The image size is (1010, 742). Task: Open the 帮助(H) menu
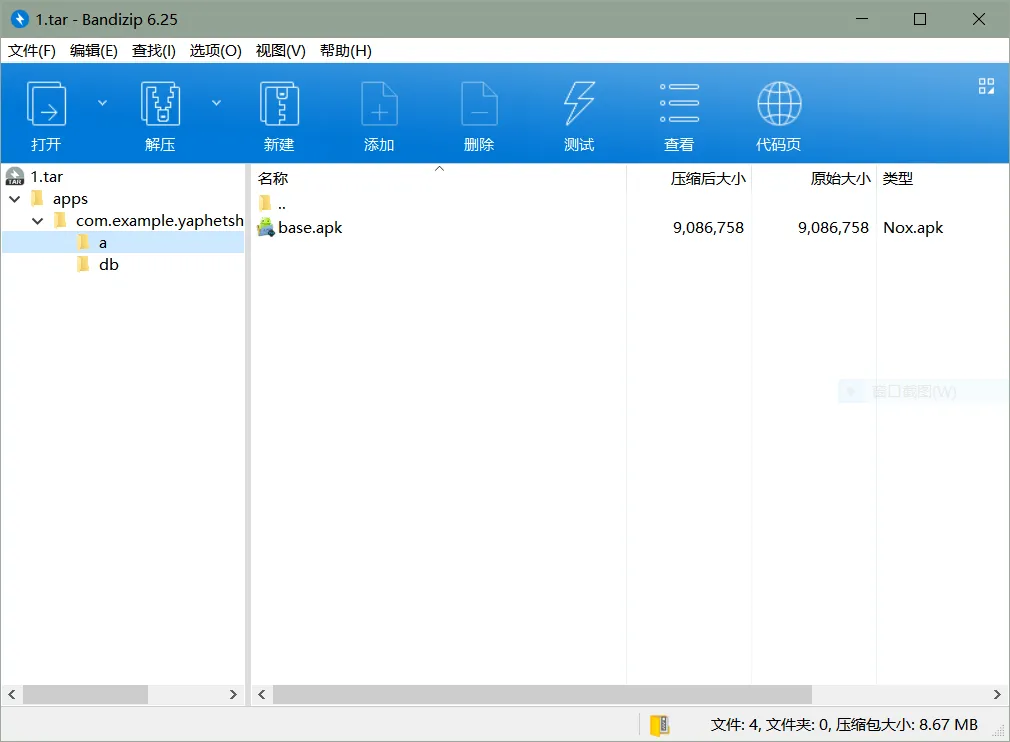[x=346, y=51]
